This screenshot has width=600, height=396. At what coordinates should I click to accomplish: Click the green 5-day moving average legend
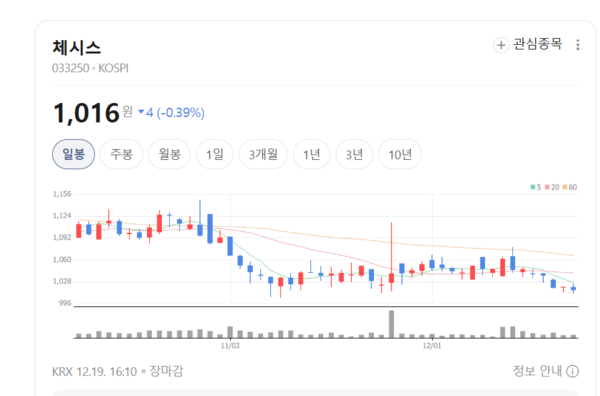[536, 187]
